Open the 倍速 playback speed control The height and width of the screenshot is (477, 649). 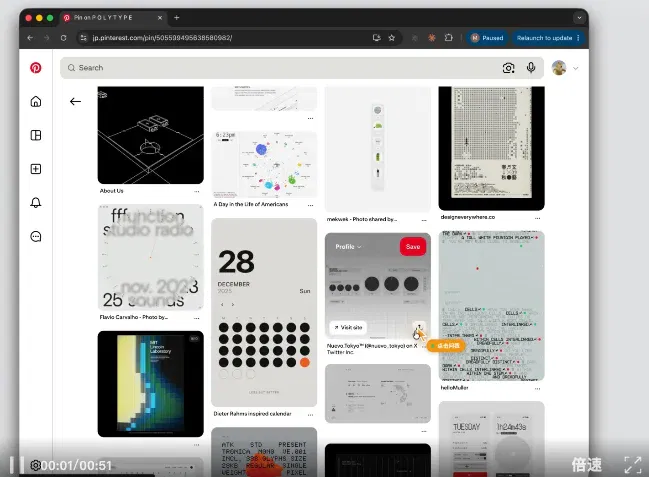587,465
